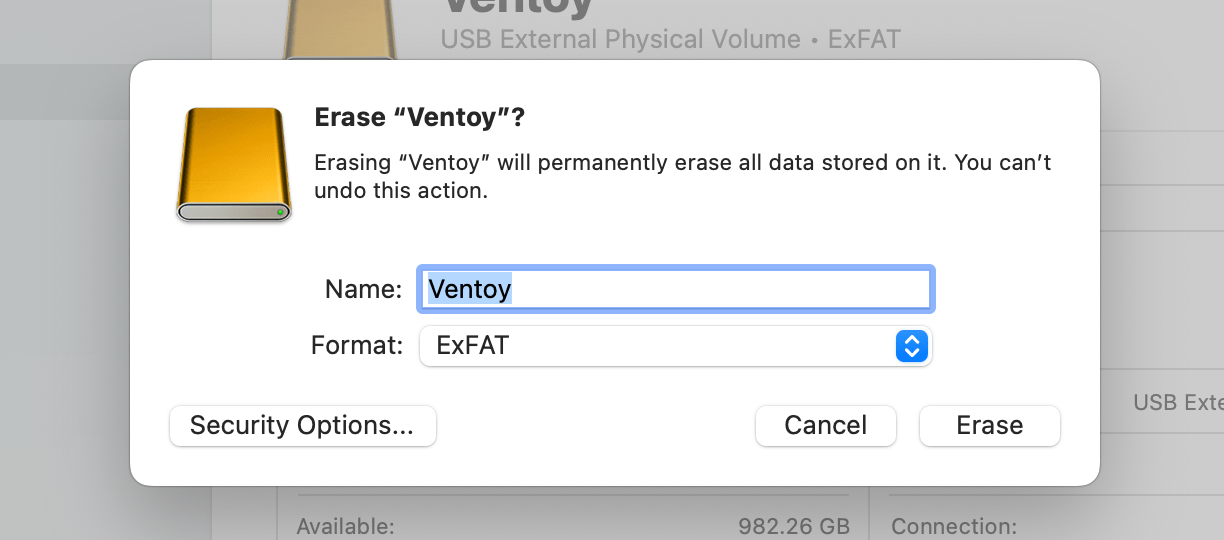This screenshot has height=540, width=1224.
Task: Click the Connection: label in info table
Action: 953,525
